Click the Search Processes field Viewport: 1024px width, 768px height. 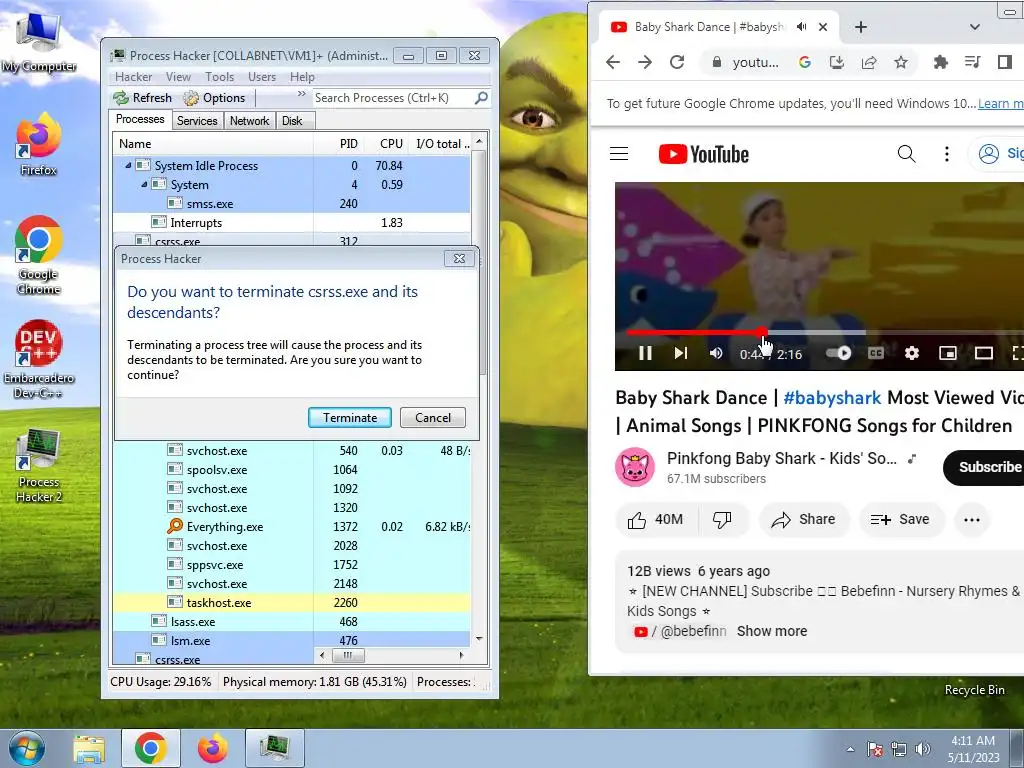click(x=392, y=98)
